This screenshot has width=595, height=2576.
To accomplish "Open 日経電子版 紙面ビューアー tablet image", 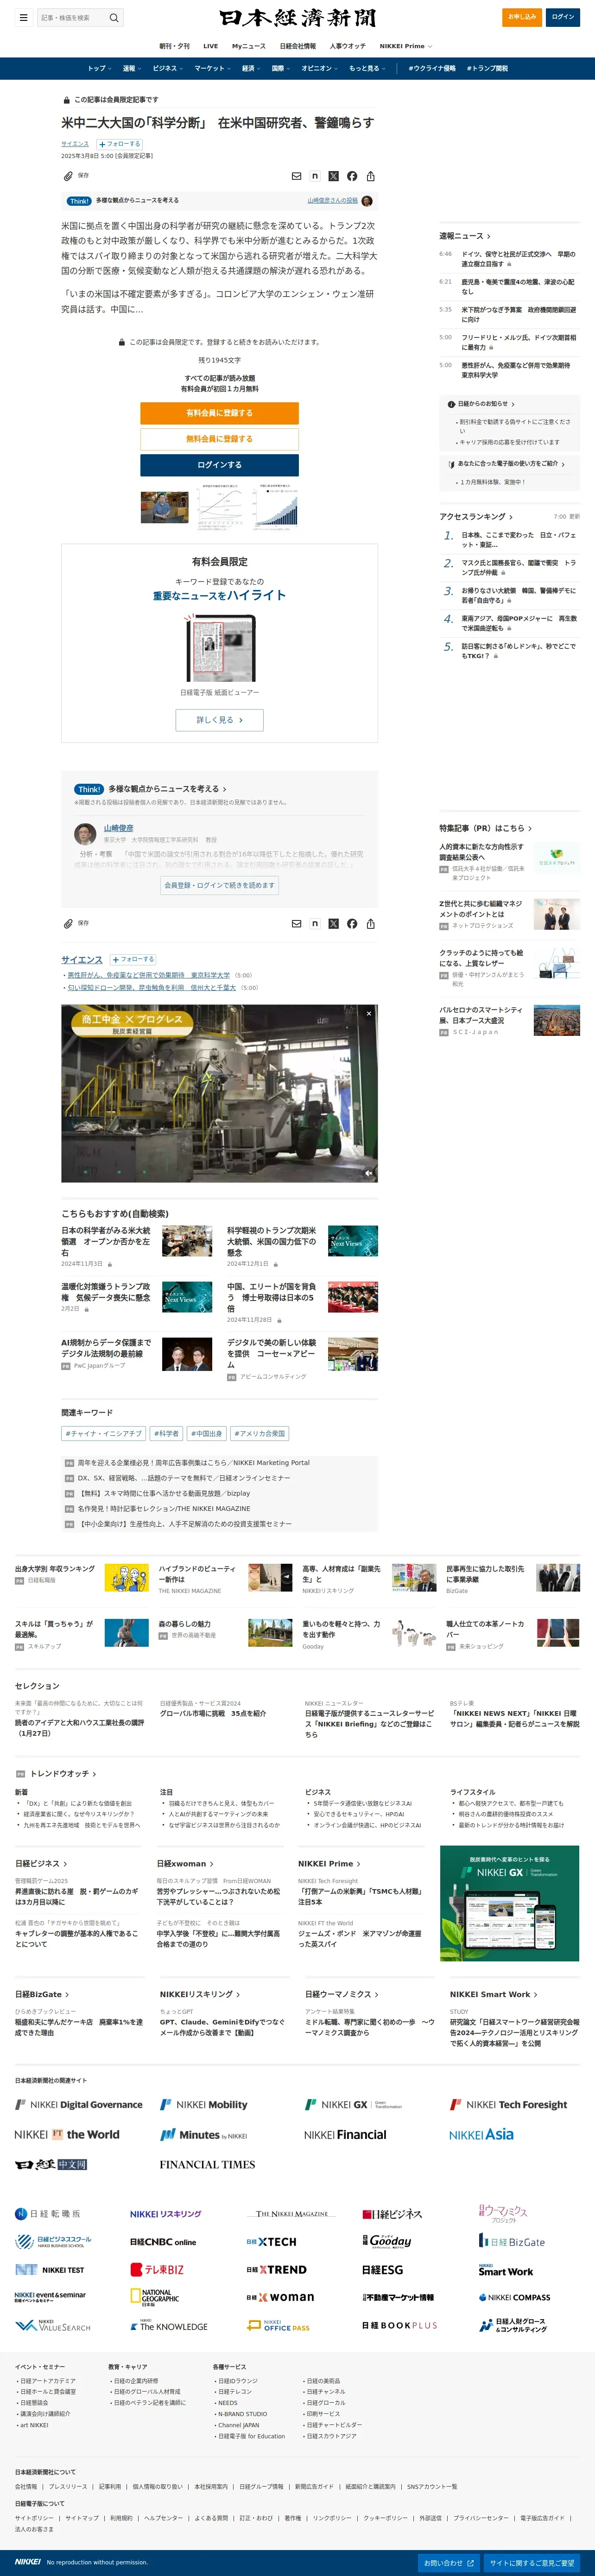I will (219, 648).
